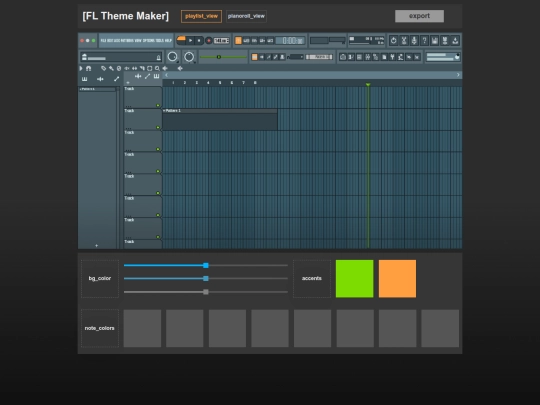Click the bell icon in hint panel
Image resolution: width=540 pixels, height=405 pixels.
(158, 57)
